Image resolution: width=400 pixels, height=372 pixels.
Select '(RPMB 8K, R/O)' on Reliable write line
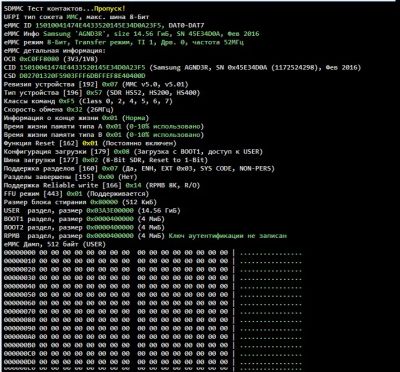point(172,185)
